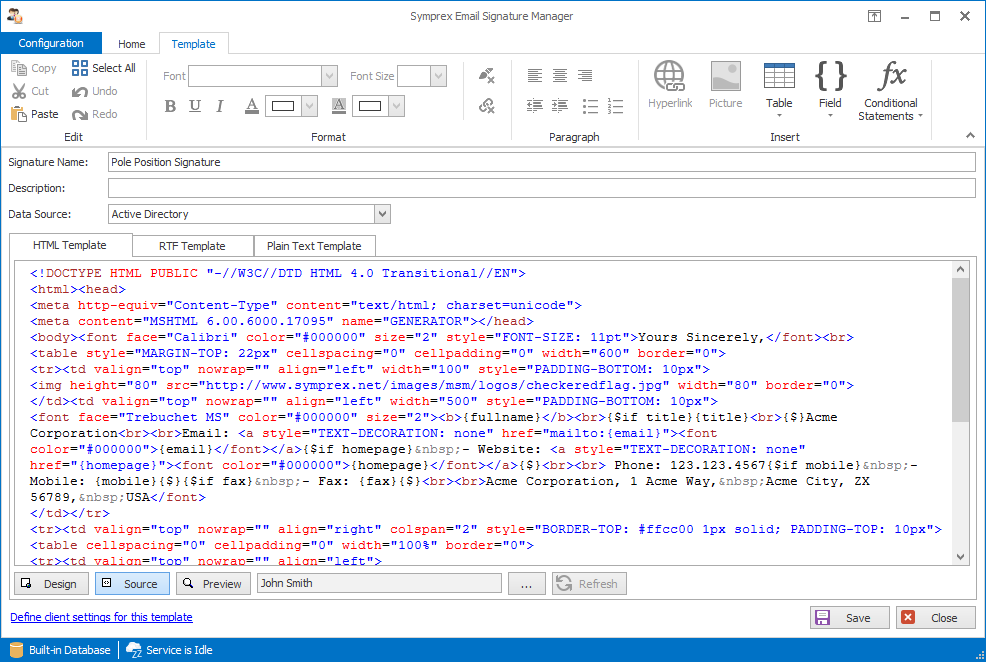Click the ellipsis browse user button
Screen dimensions: 986x662
coord(526,583)
